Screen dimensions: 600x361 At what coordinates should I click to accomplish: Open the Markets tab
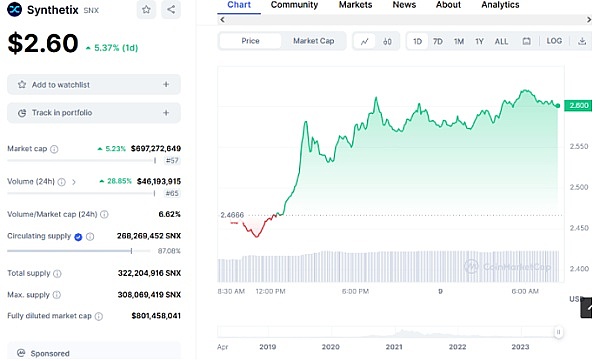355,5
